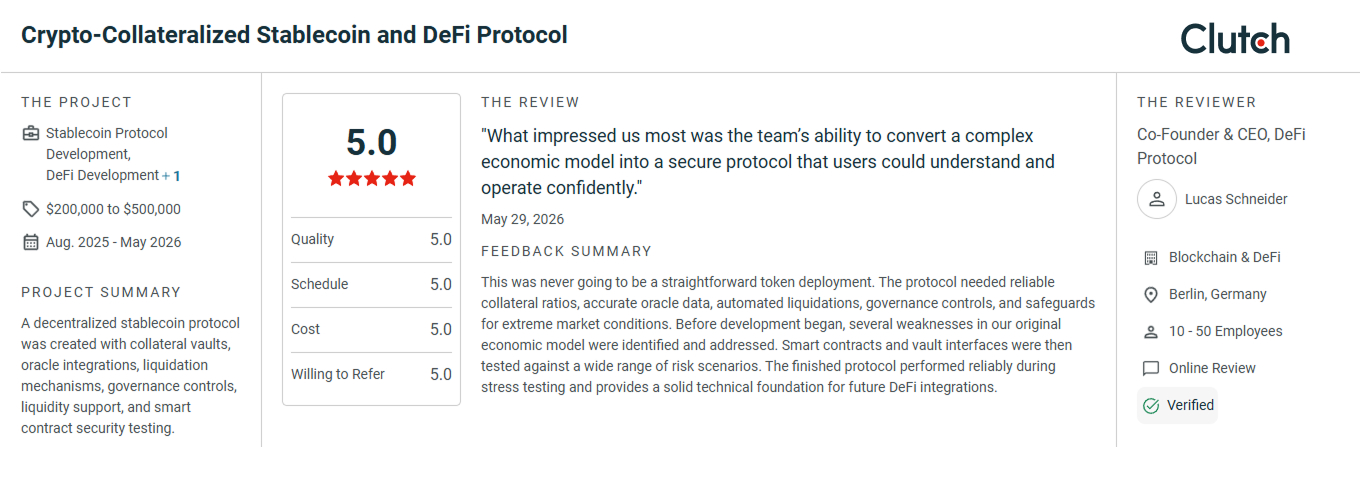Click Lucas Schneider's avatar icon
1370x483 pixels.
tap(1157, 199)
